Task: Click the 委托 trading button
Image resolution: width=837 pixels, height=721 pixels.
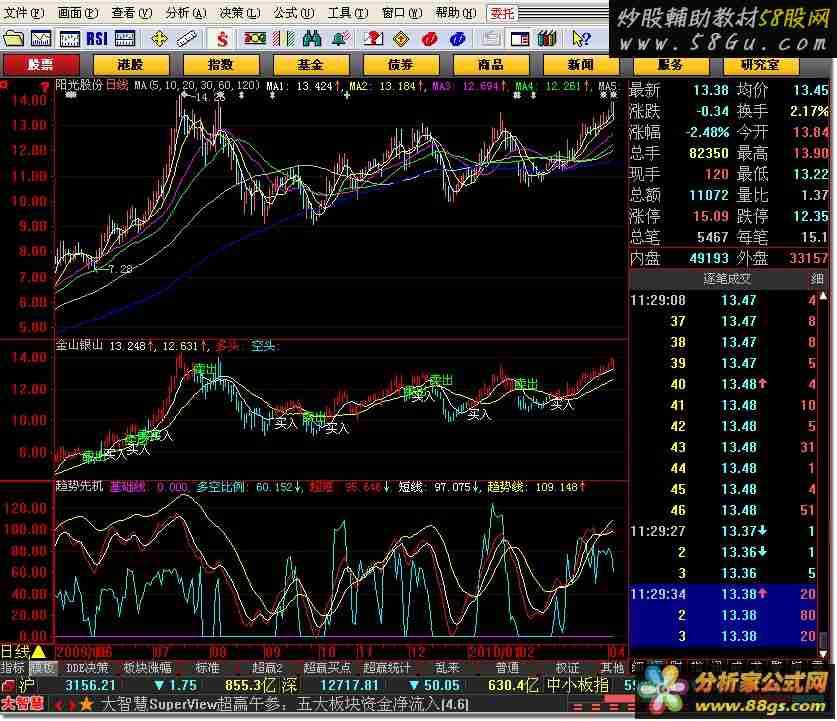Action: click(x=502, y=13)
